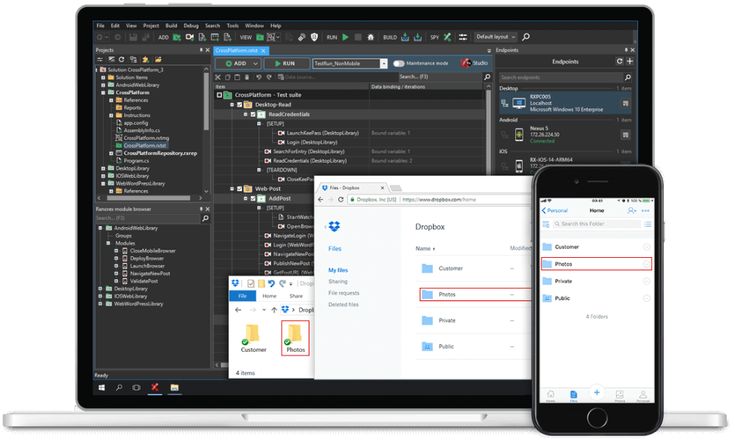The width and height of the screenshot is (735, 440).
Task: Toggle the CrossPlatform - Test suite checkbox
Action: click(x=219, y=95)
